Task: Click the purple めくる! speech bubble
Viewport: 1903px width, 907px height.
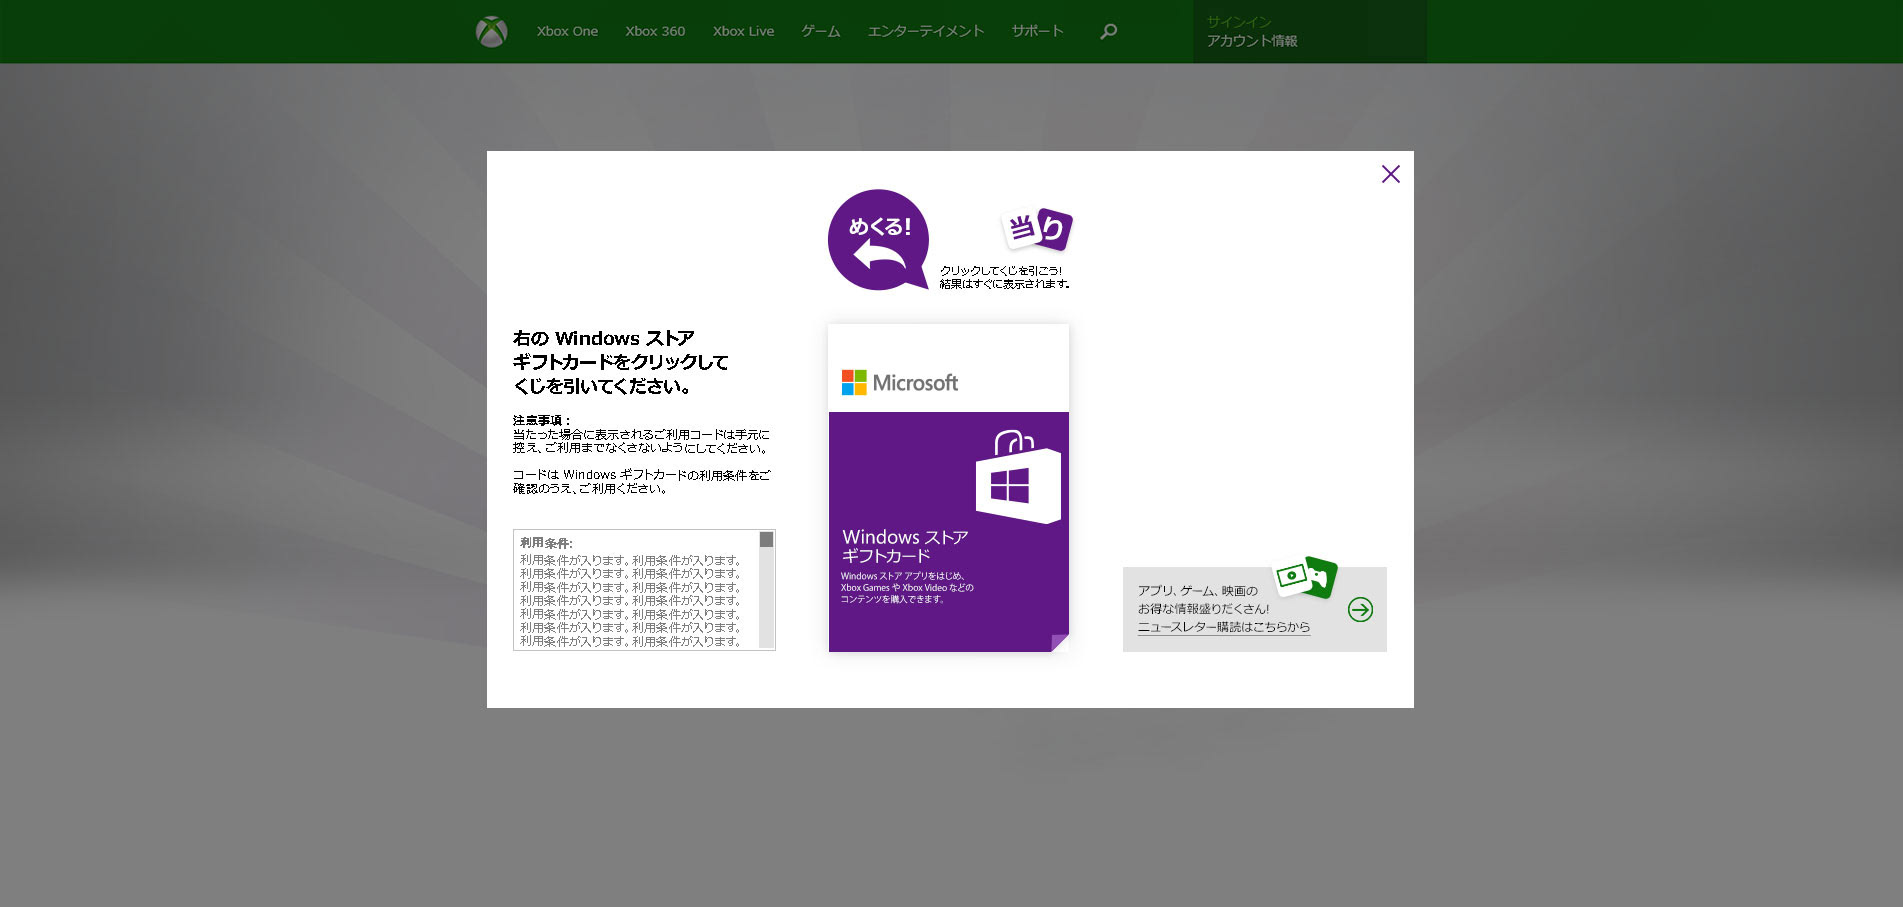Action: (x=879, y=240)
